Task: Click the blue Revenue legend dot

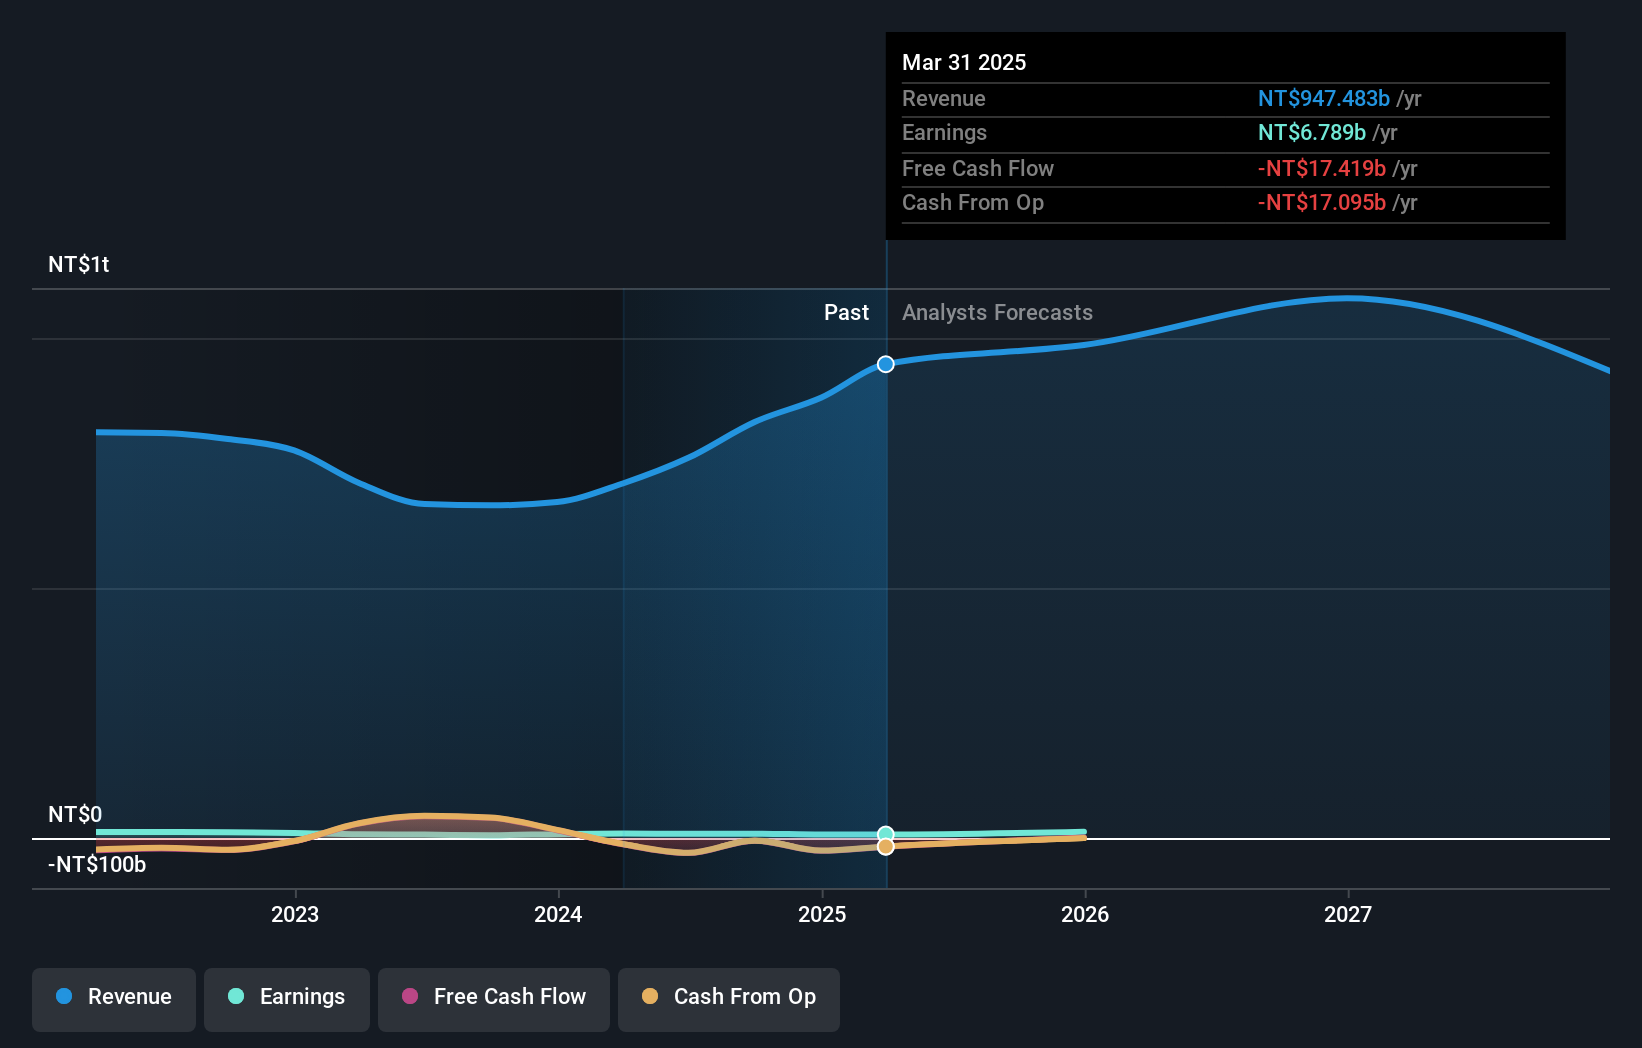Action: click(x=64, y=996)
